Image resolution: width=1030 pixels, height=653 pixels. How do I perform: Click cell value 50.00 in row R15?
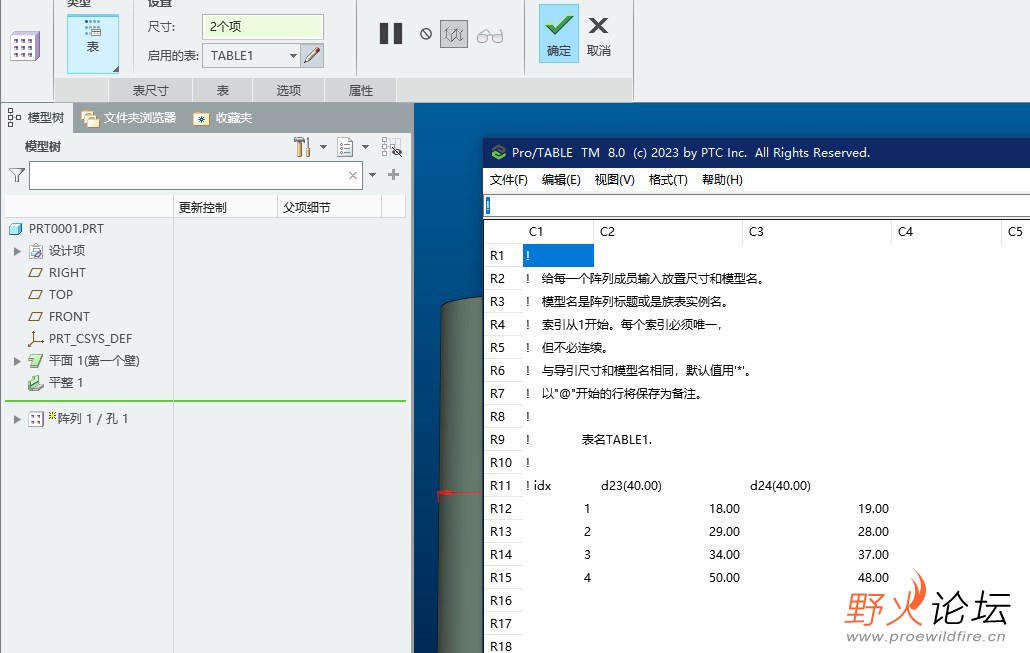pyautogui.click(x=724, y=577)
